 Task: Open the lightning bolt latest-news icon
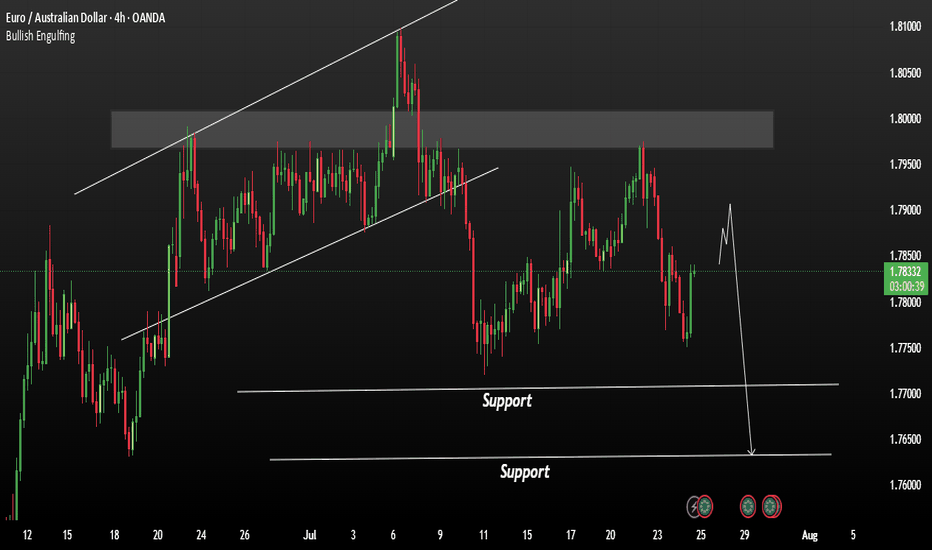[693, 507]
